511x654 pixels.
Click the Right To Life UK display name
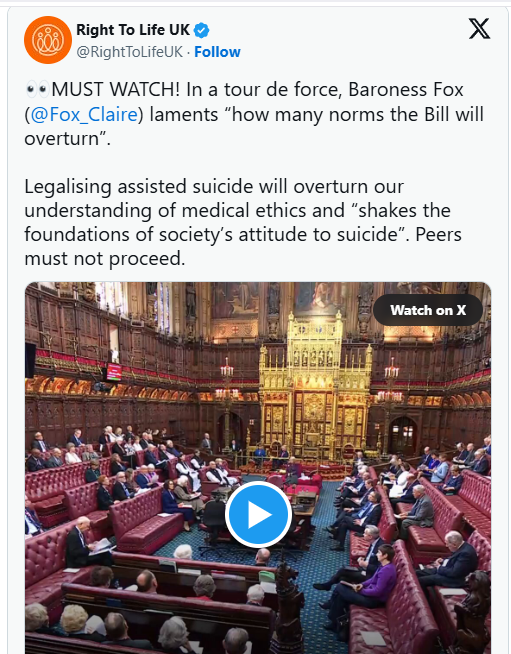[133, 30]
